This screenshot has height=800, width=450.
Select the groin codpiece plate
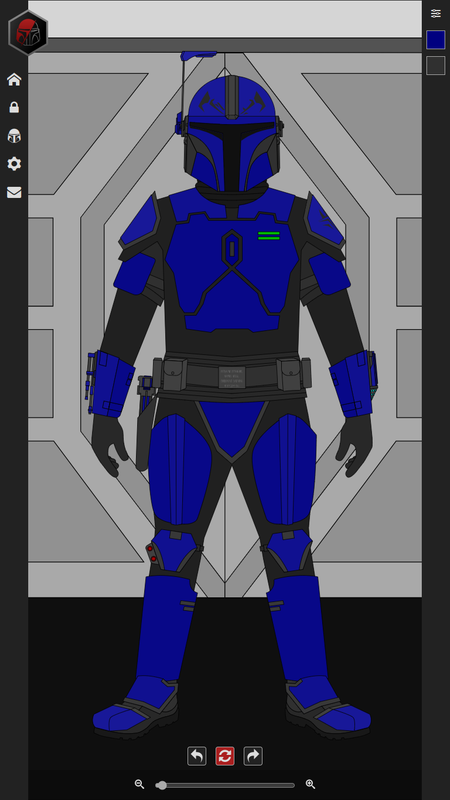pos(232,427)
